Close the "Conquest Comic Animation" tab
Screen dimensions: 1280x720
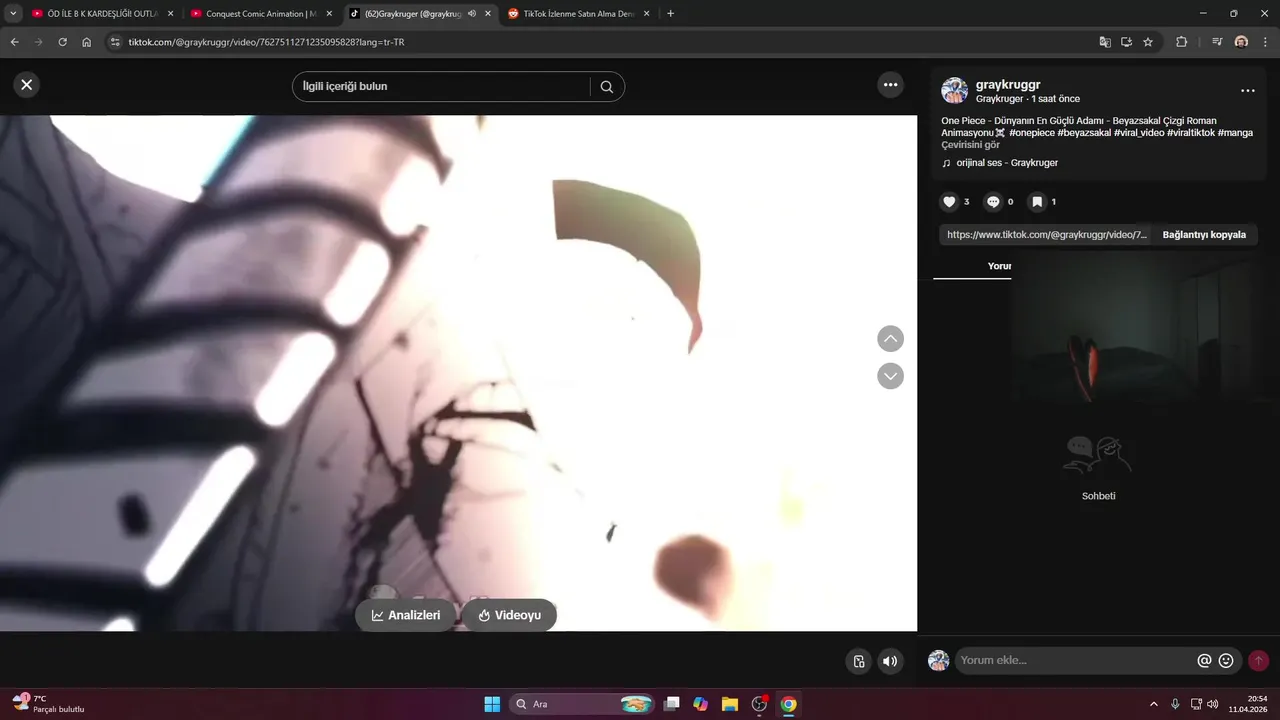(329, 14)
